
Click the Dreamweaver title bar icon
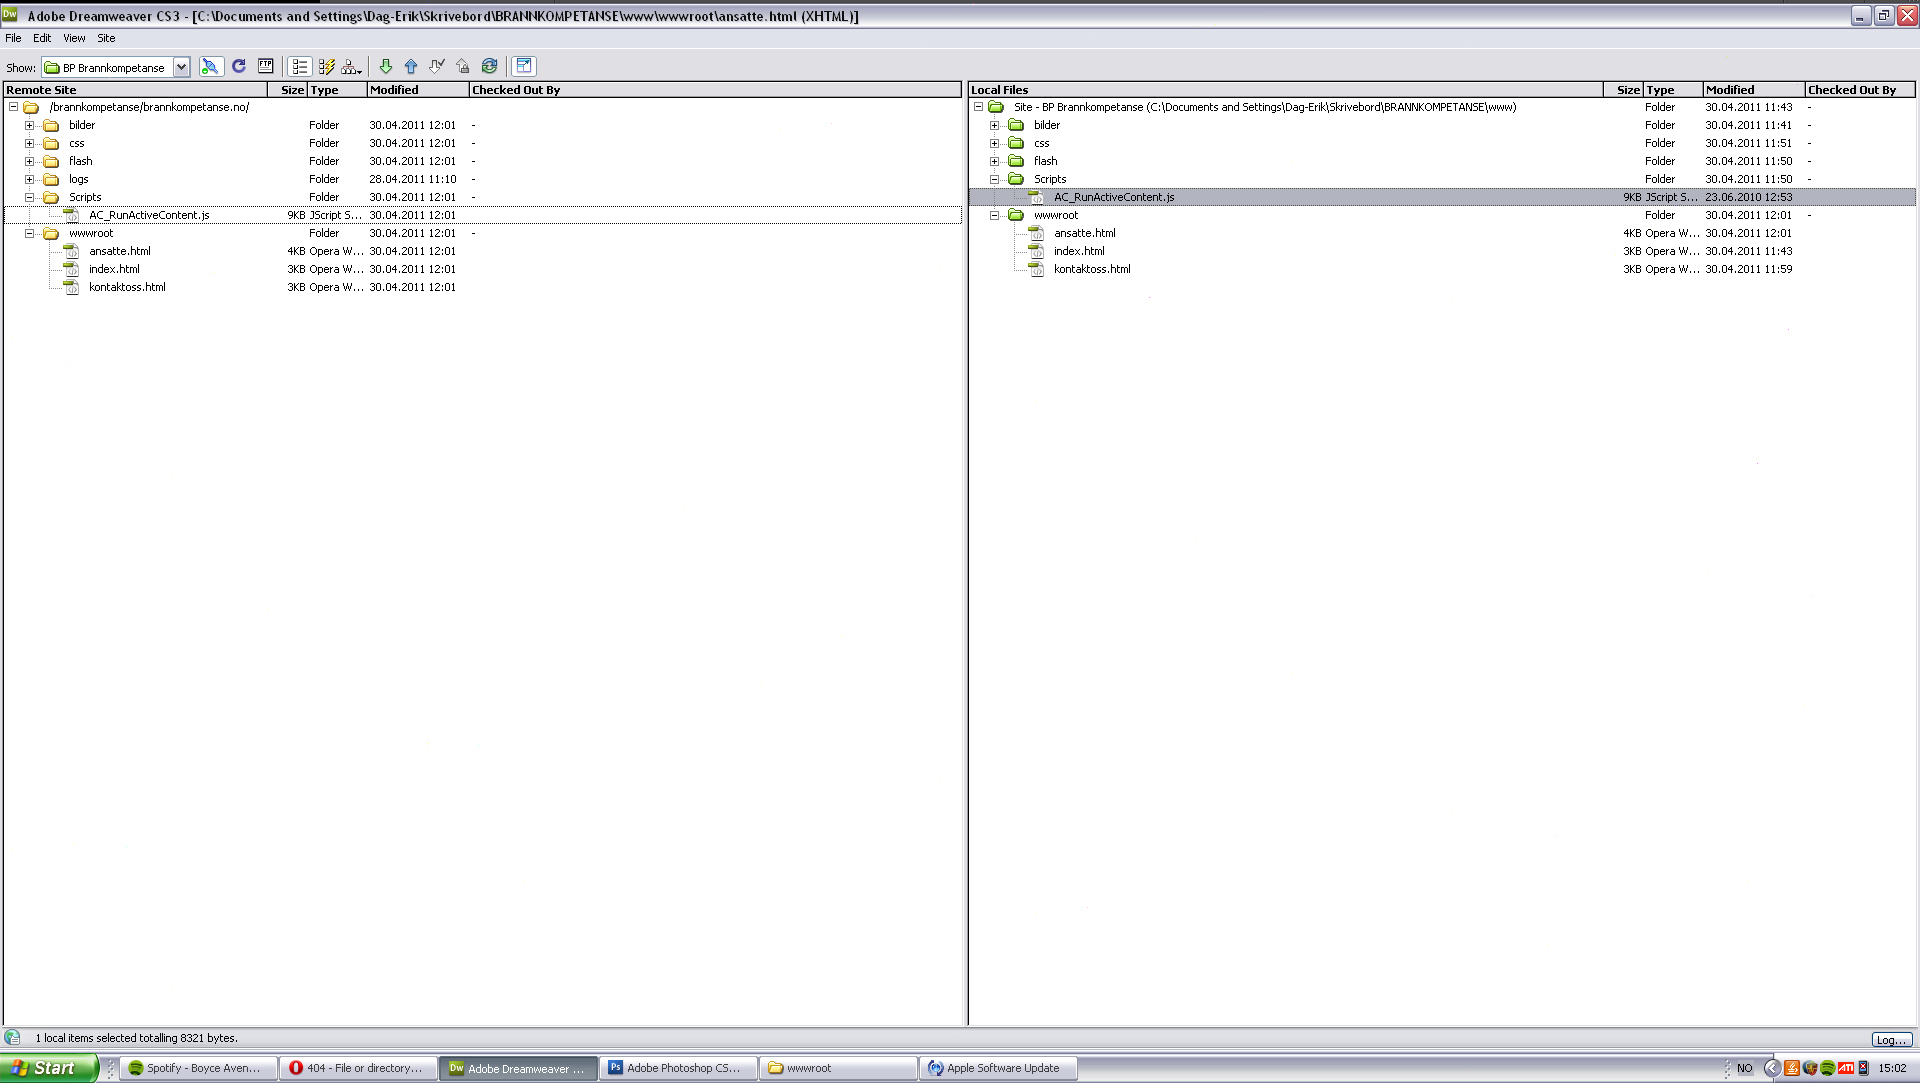pyautogui.click(x=10, y=15)
